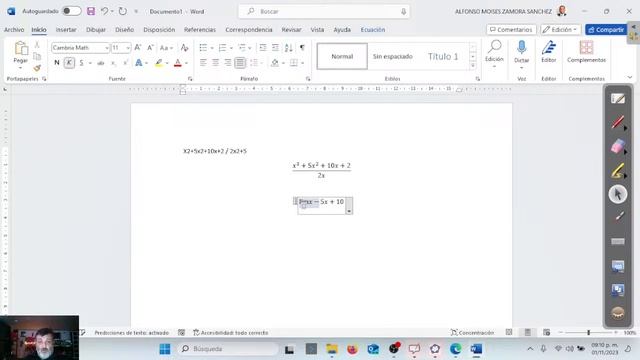
Task: Open the equation options dropdown arrow
Action: pyautogui.click(x=349, y=211)
